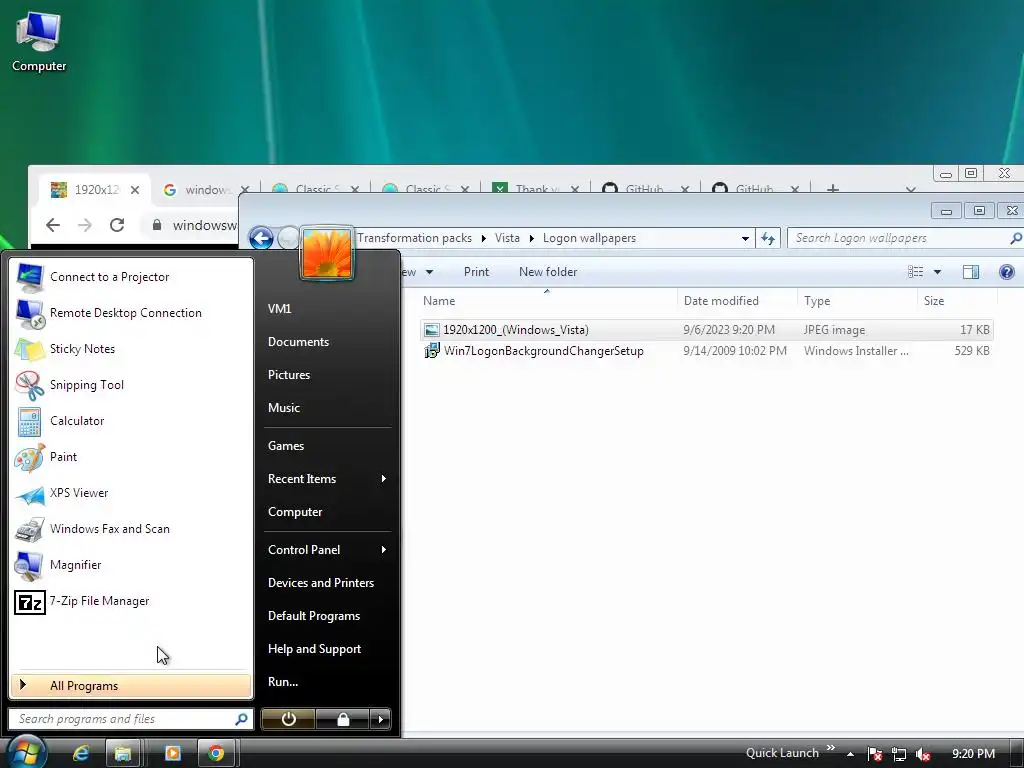Open shutdown options arrow

tap(380, 719)
